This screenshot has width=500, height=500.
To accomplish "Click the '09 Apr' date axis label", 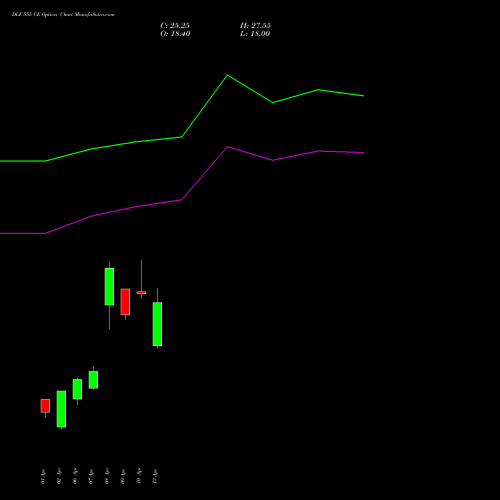I will (123, 476).
